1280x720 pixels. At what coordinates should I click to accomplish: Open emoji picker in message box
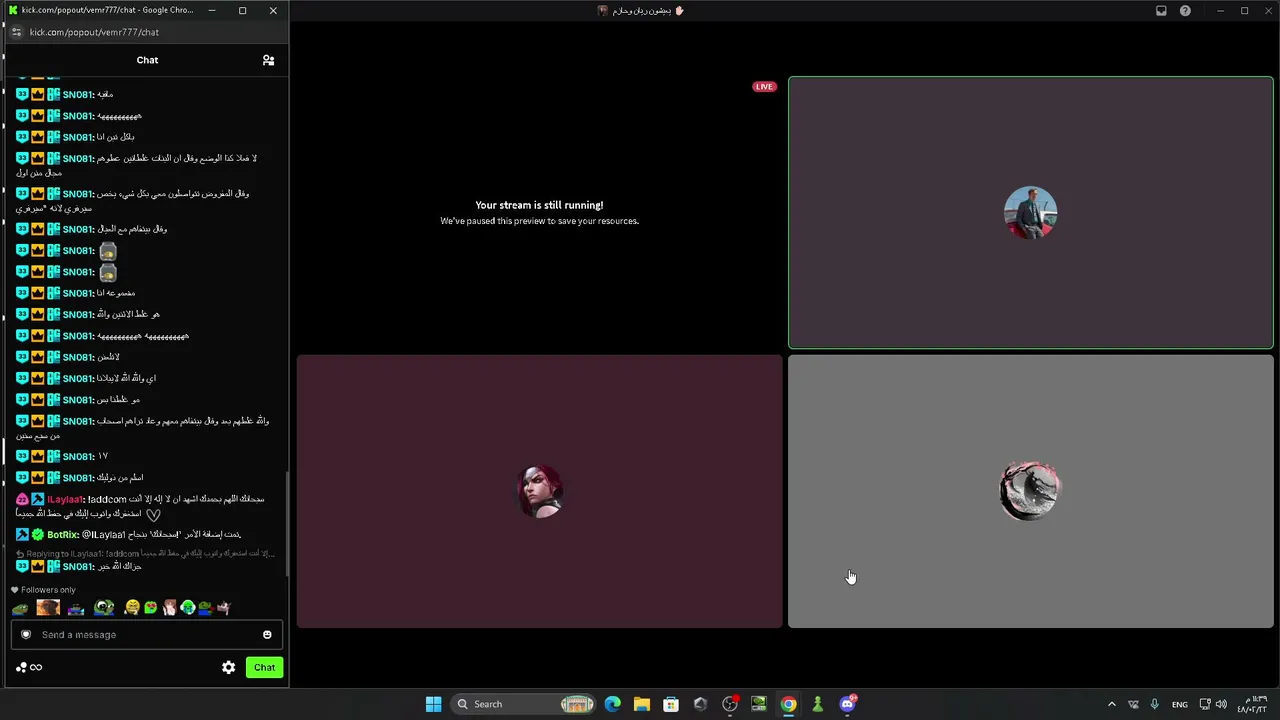tap(267, 634)
